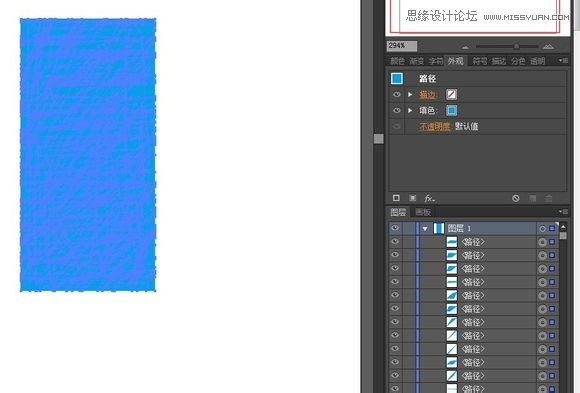580x393 pixels.
Task: Click the 294% zoom field
Action: (402, 46)
